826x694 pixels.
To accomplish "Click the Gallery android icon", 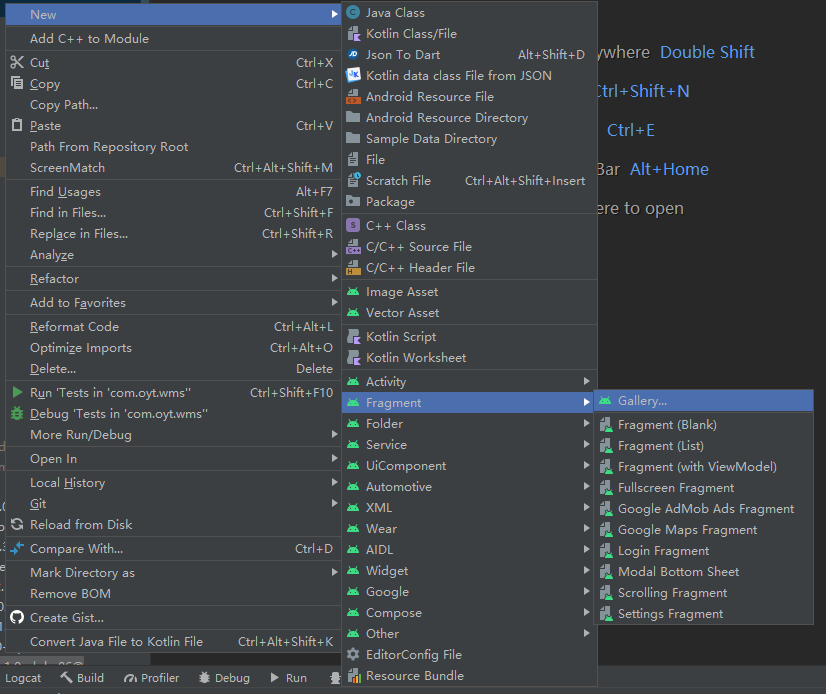I will pyautogui.click(x=605, y=400).
